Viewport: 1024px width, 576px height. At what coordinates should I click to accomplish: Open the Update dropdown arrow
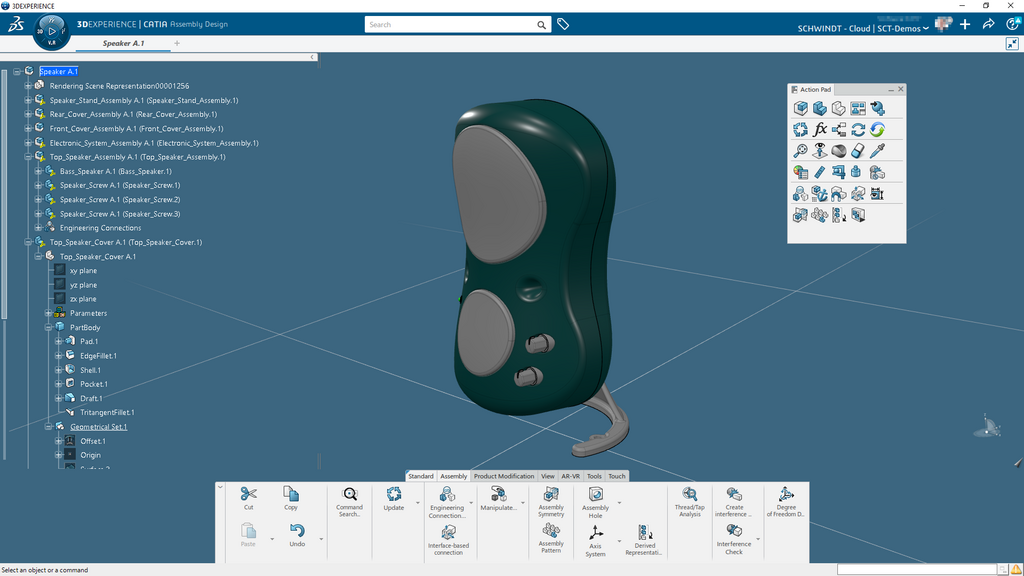[417, 503]
